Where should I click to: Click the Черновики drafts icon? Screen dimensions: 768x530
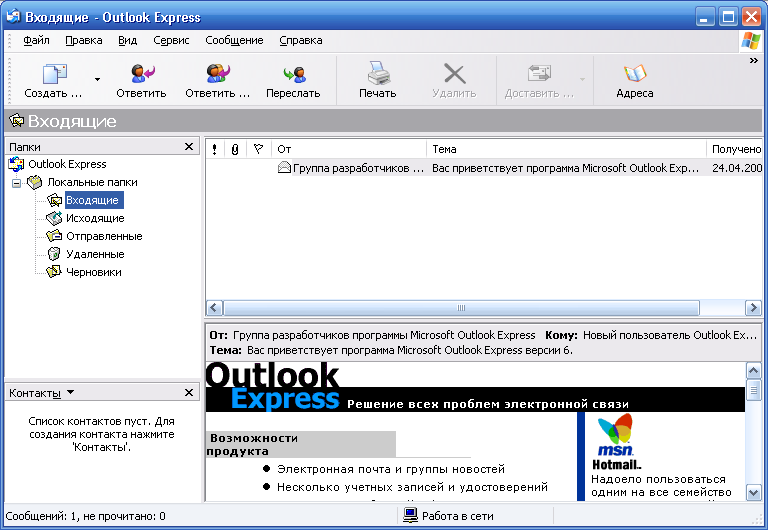pyautogui.click(x=54, y=272)
